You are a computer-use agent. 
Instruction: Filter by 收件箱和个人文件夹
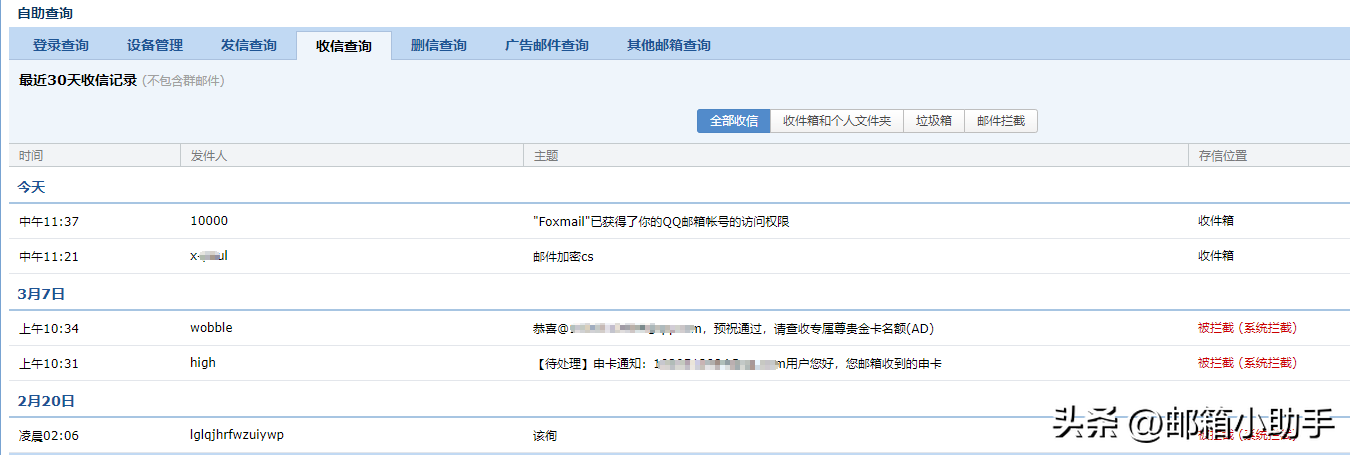tap(837, 121)
